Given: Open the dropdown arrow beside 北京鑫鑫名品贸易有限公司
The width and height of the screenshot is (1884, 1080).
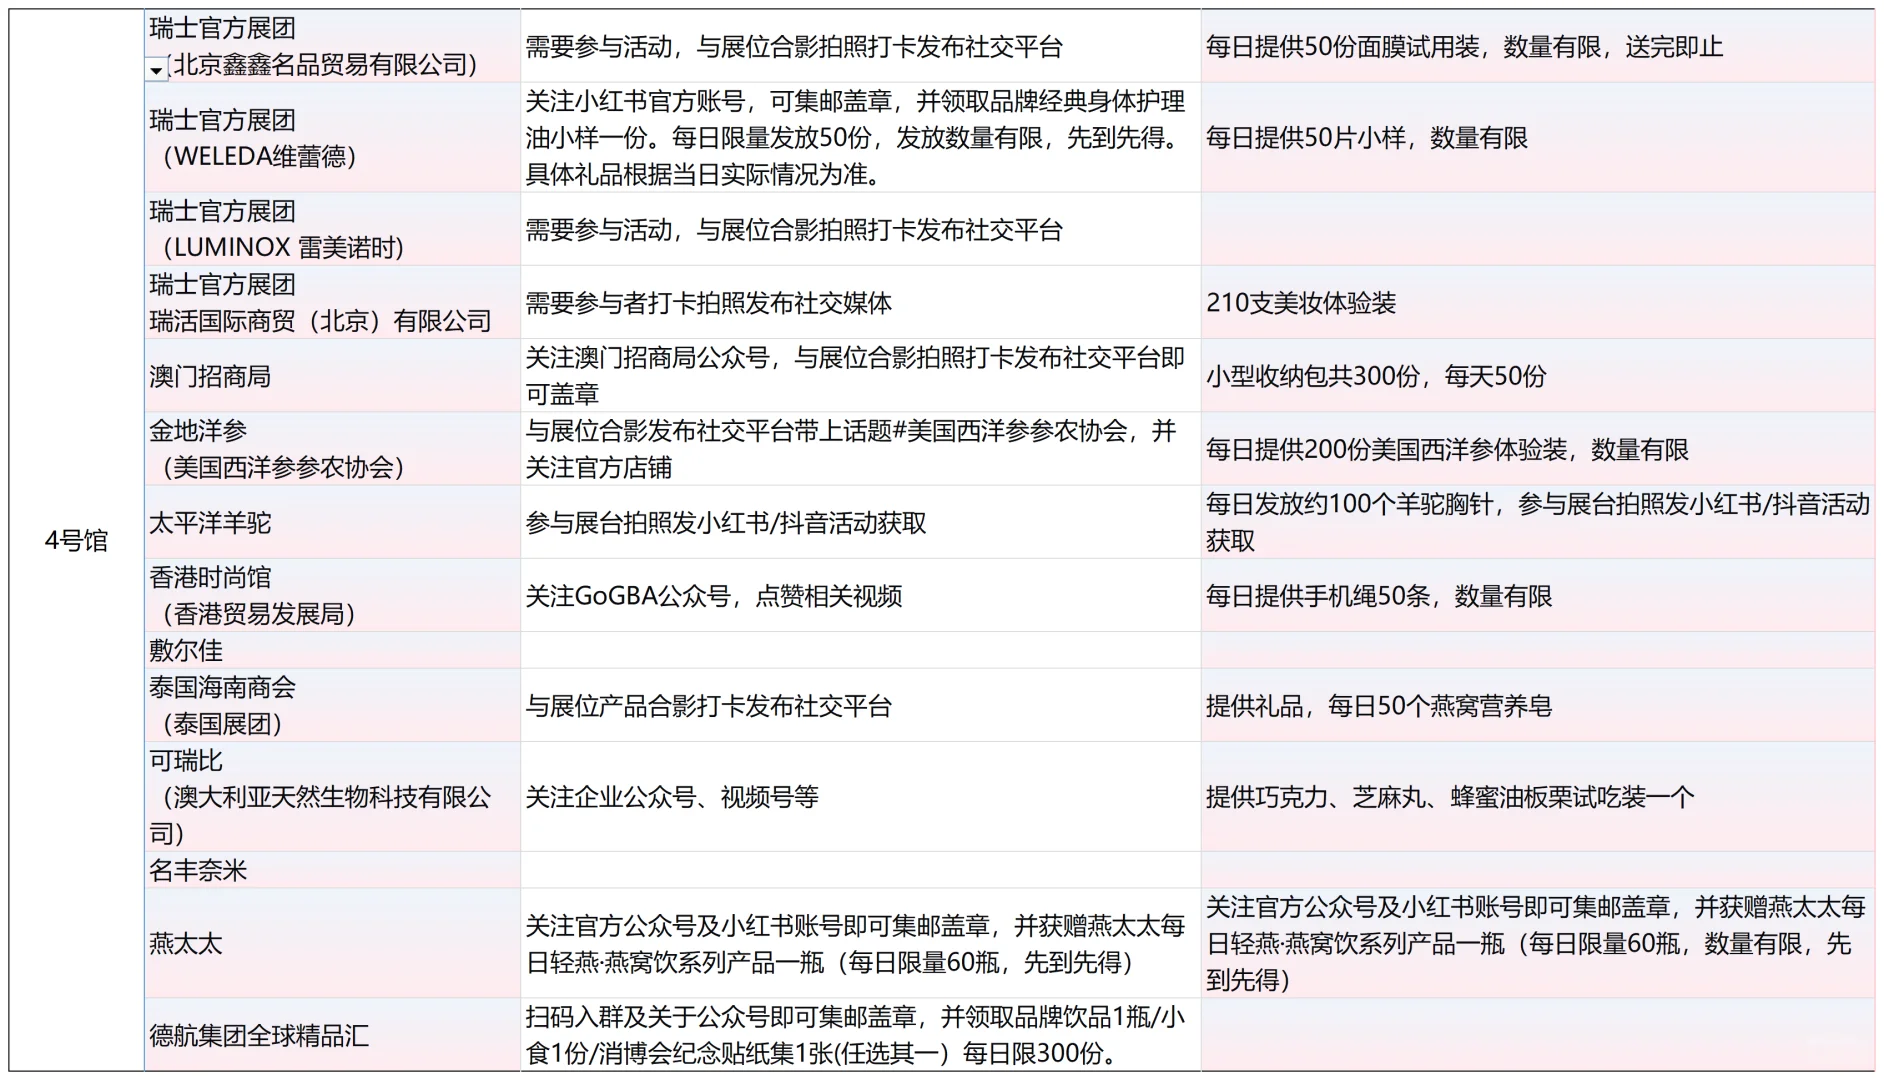Looking at the screenshot, I should (156, 70).
